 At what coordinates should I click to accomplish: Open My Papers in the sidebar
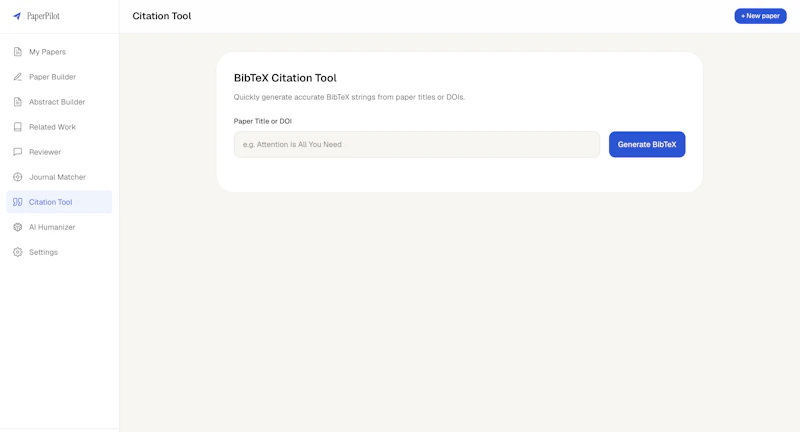click(59, 52)
